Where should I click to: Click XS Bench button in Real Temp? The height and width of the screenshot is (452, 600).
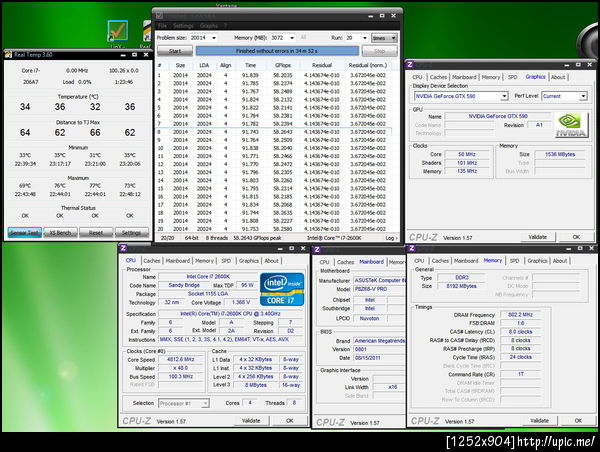click(60, 233)
